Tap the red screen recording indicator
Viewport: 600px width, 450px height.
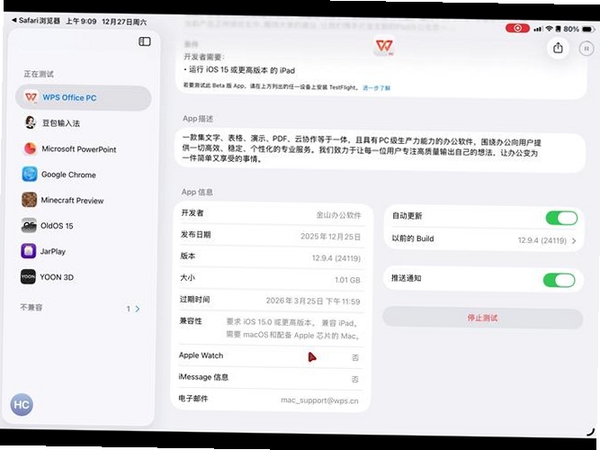[x=517, y=28]
